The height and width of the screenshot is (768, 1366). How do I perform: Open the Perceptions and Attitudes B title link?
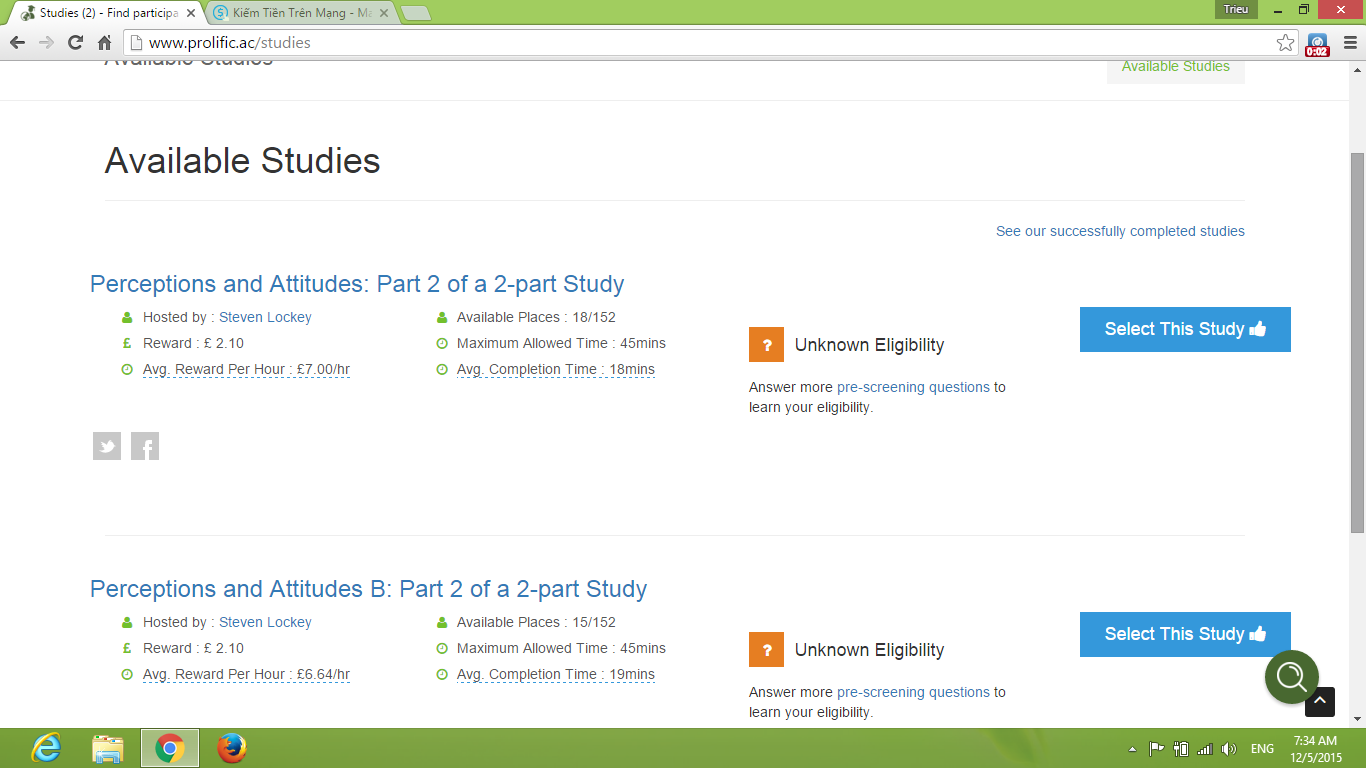click(369, 589)
